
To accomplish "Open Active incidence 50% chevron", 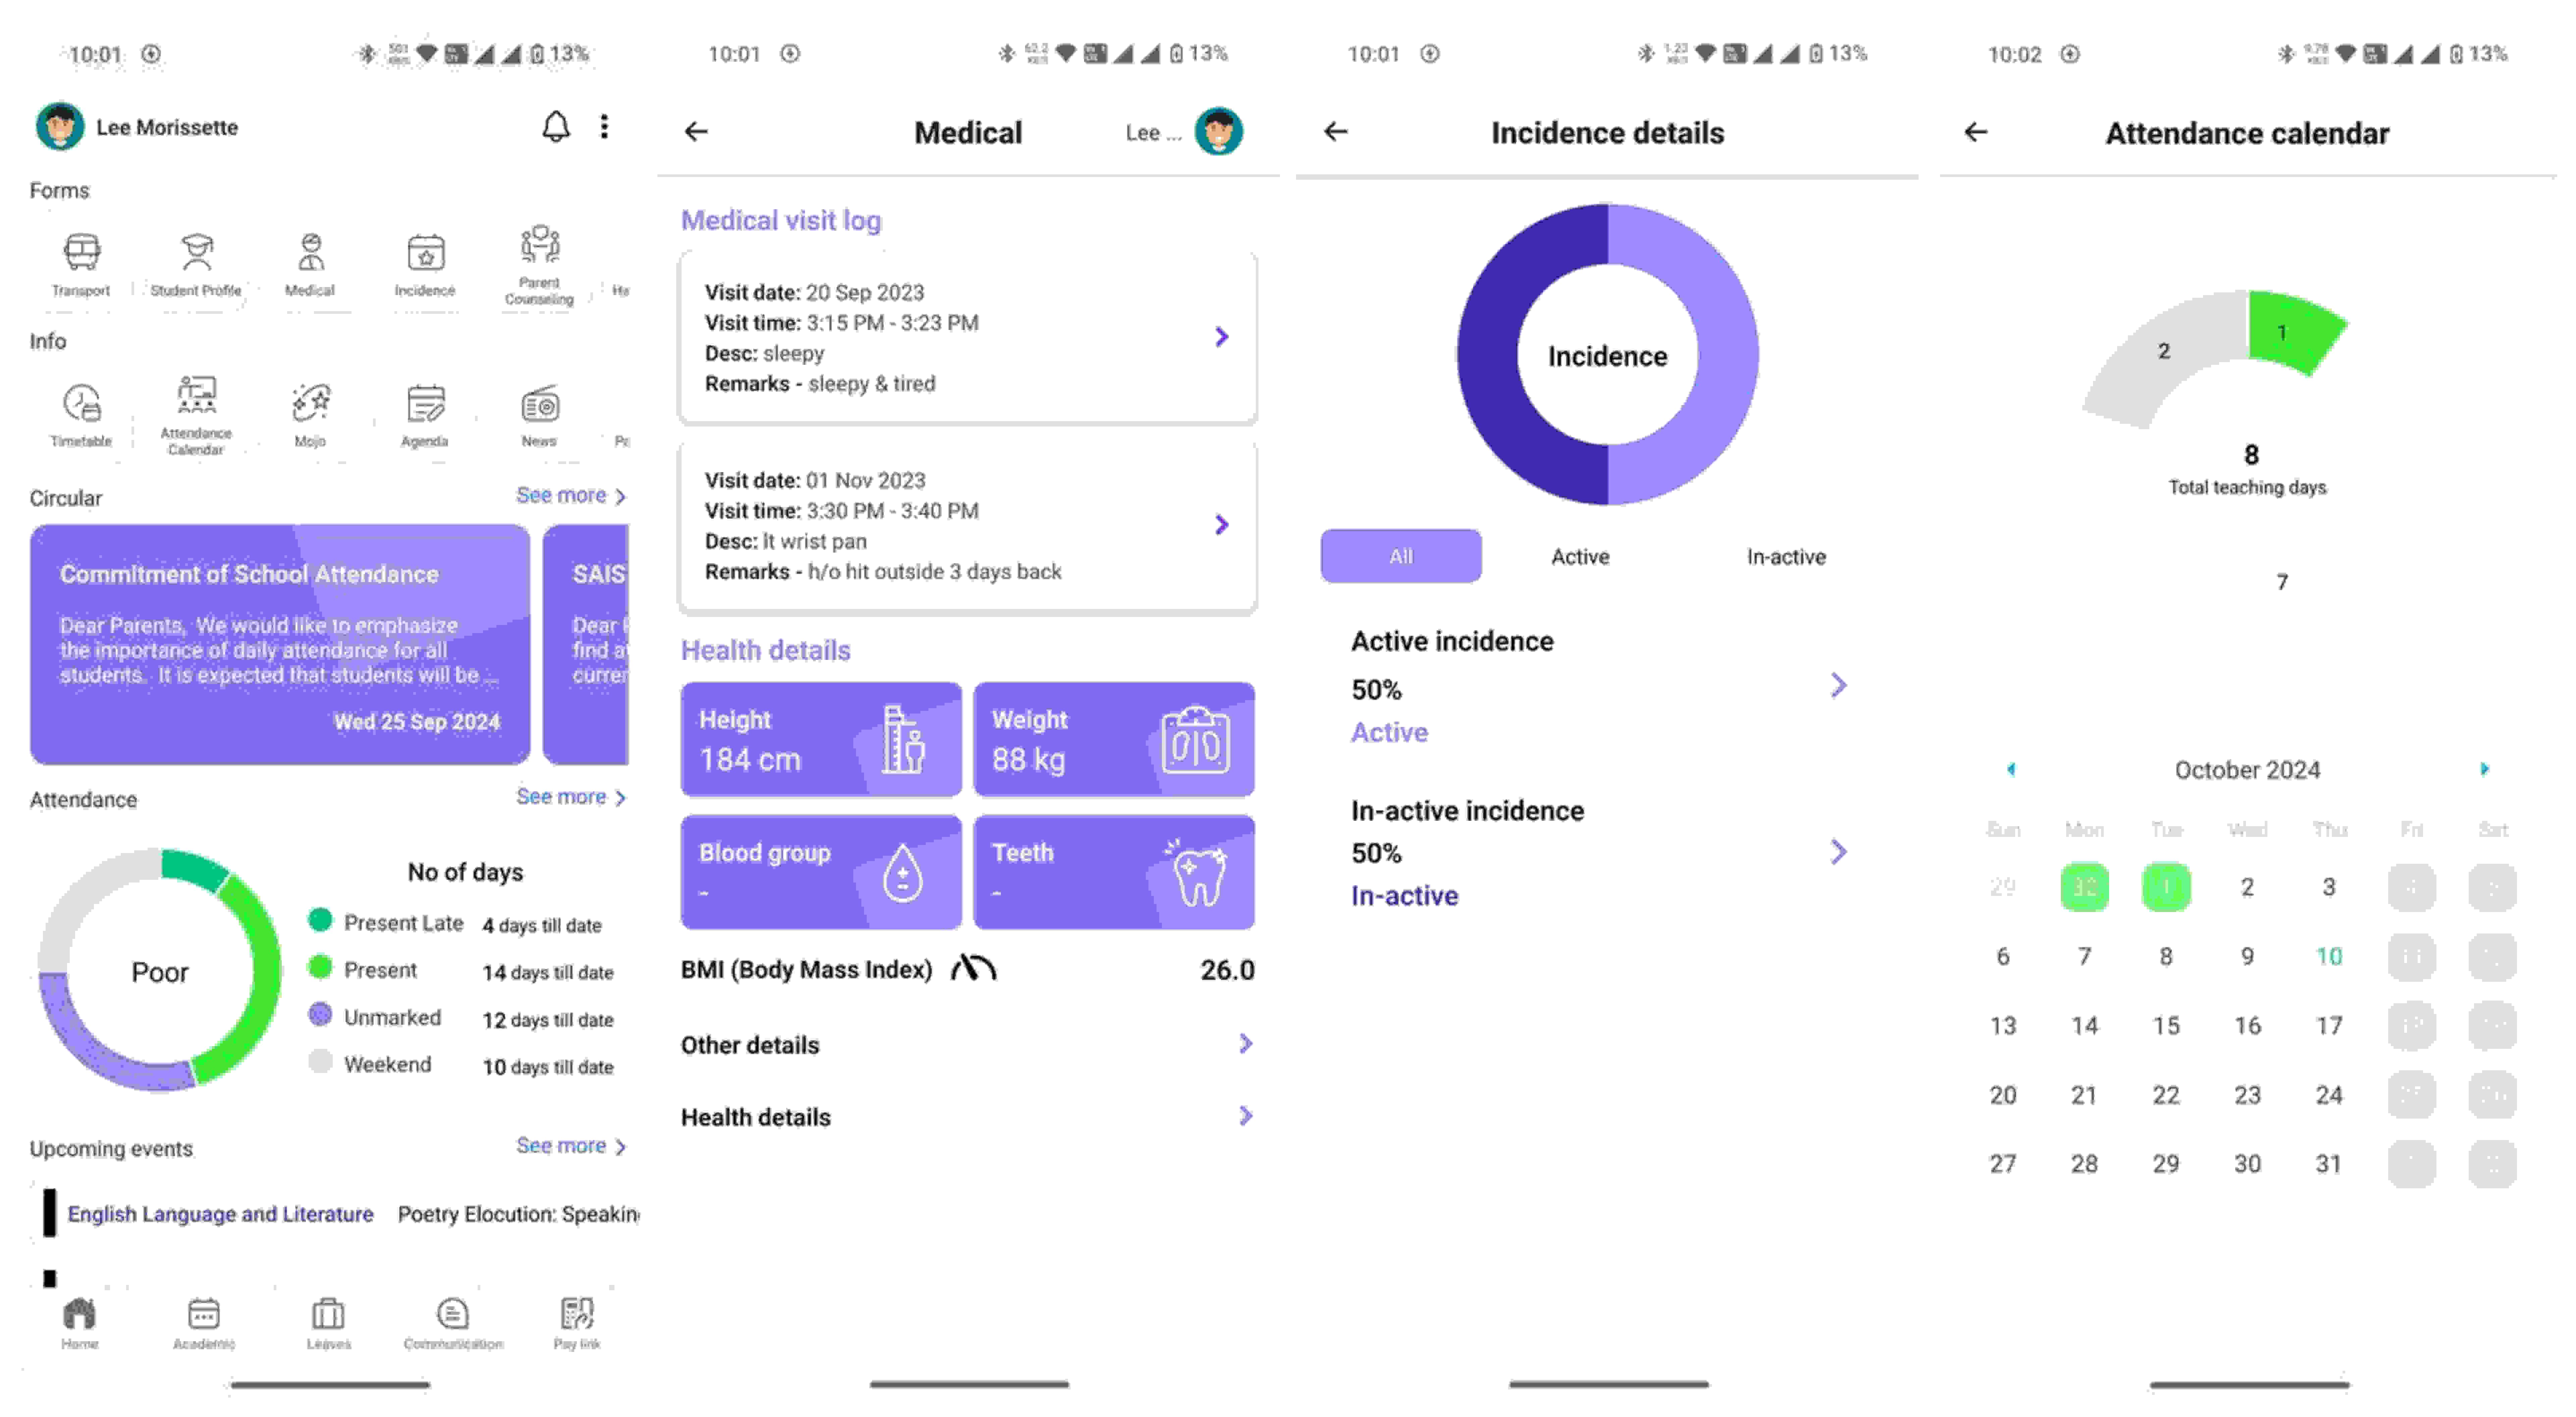I will tap(1838, 685).
